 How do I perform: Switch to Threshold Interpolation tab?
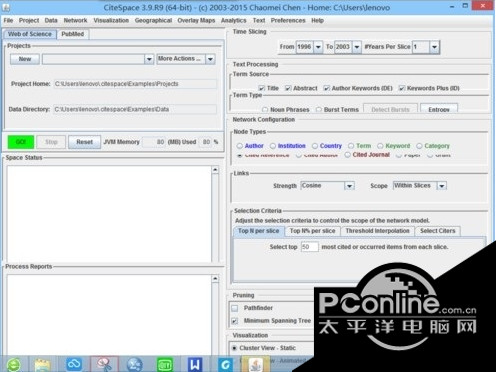click(x=377, y=231)
